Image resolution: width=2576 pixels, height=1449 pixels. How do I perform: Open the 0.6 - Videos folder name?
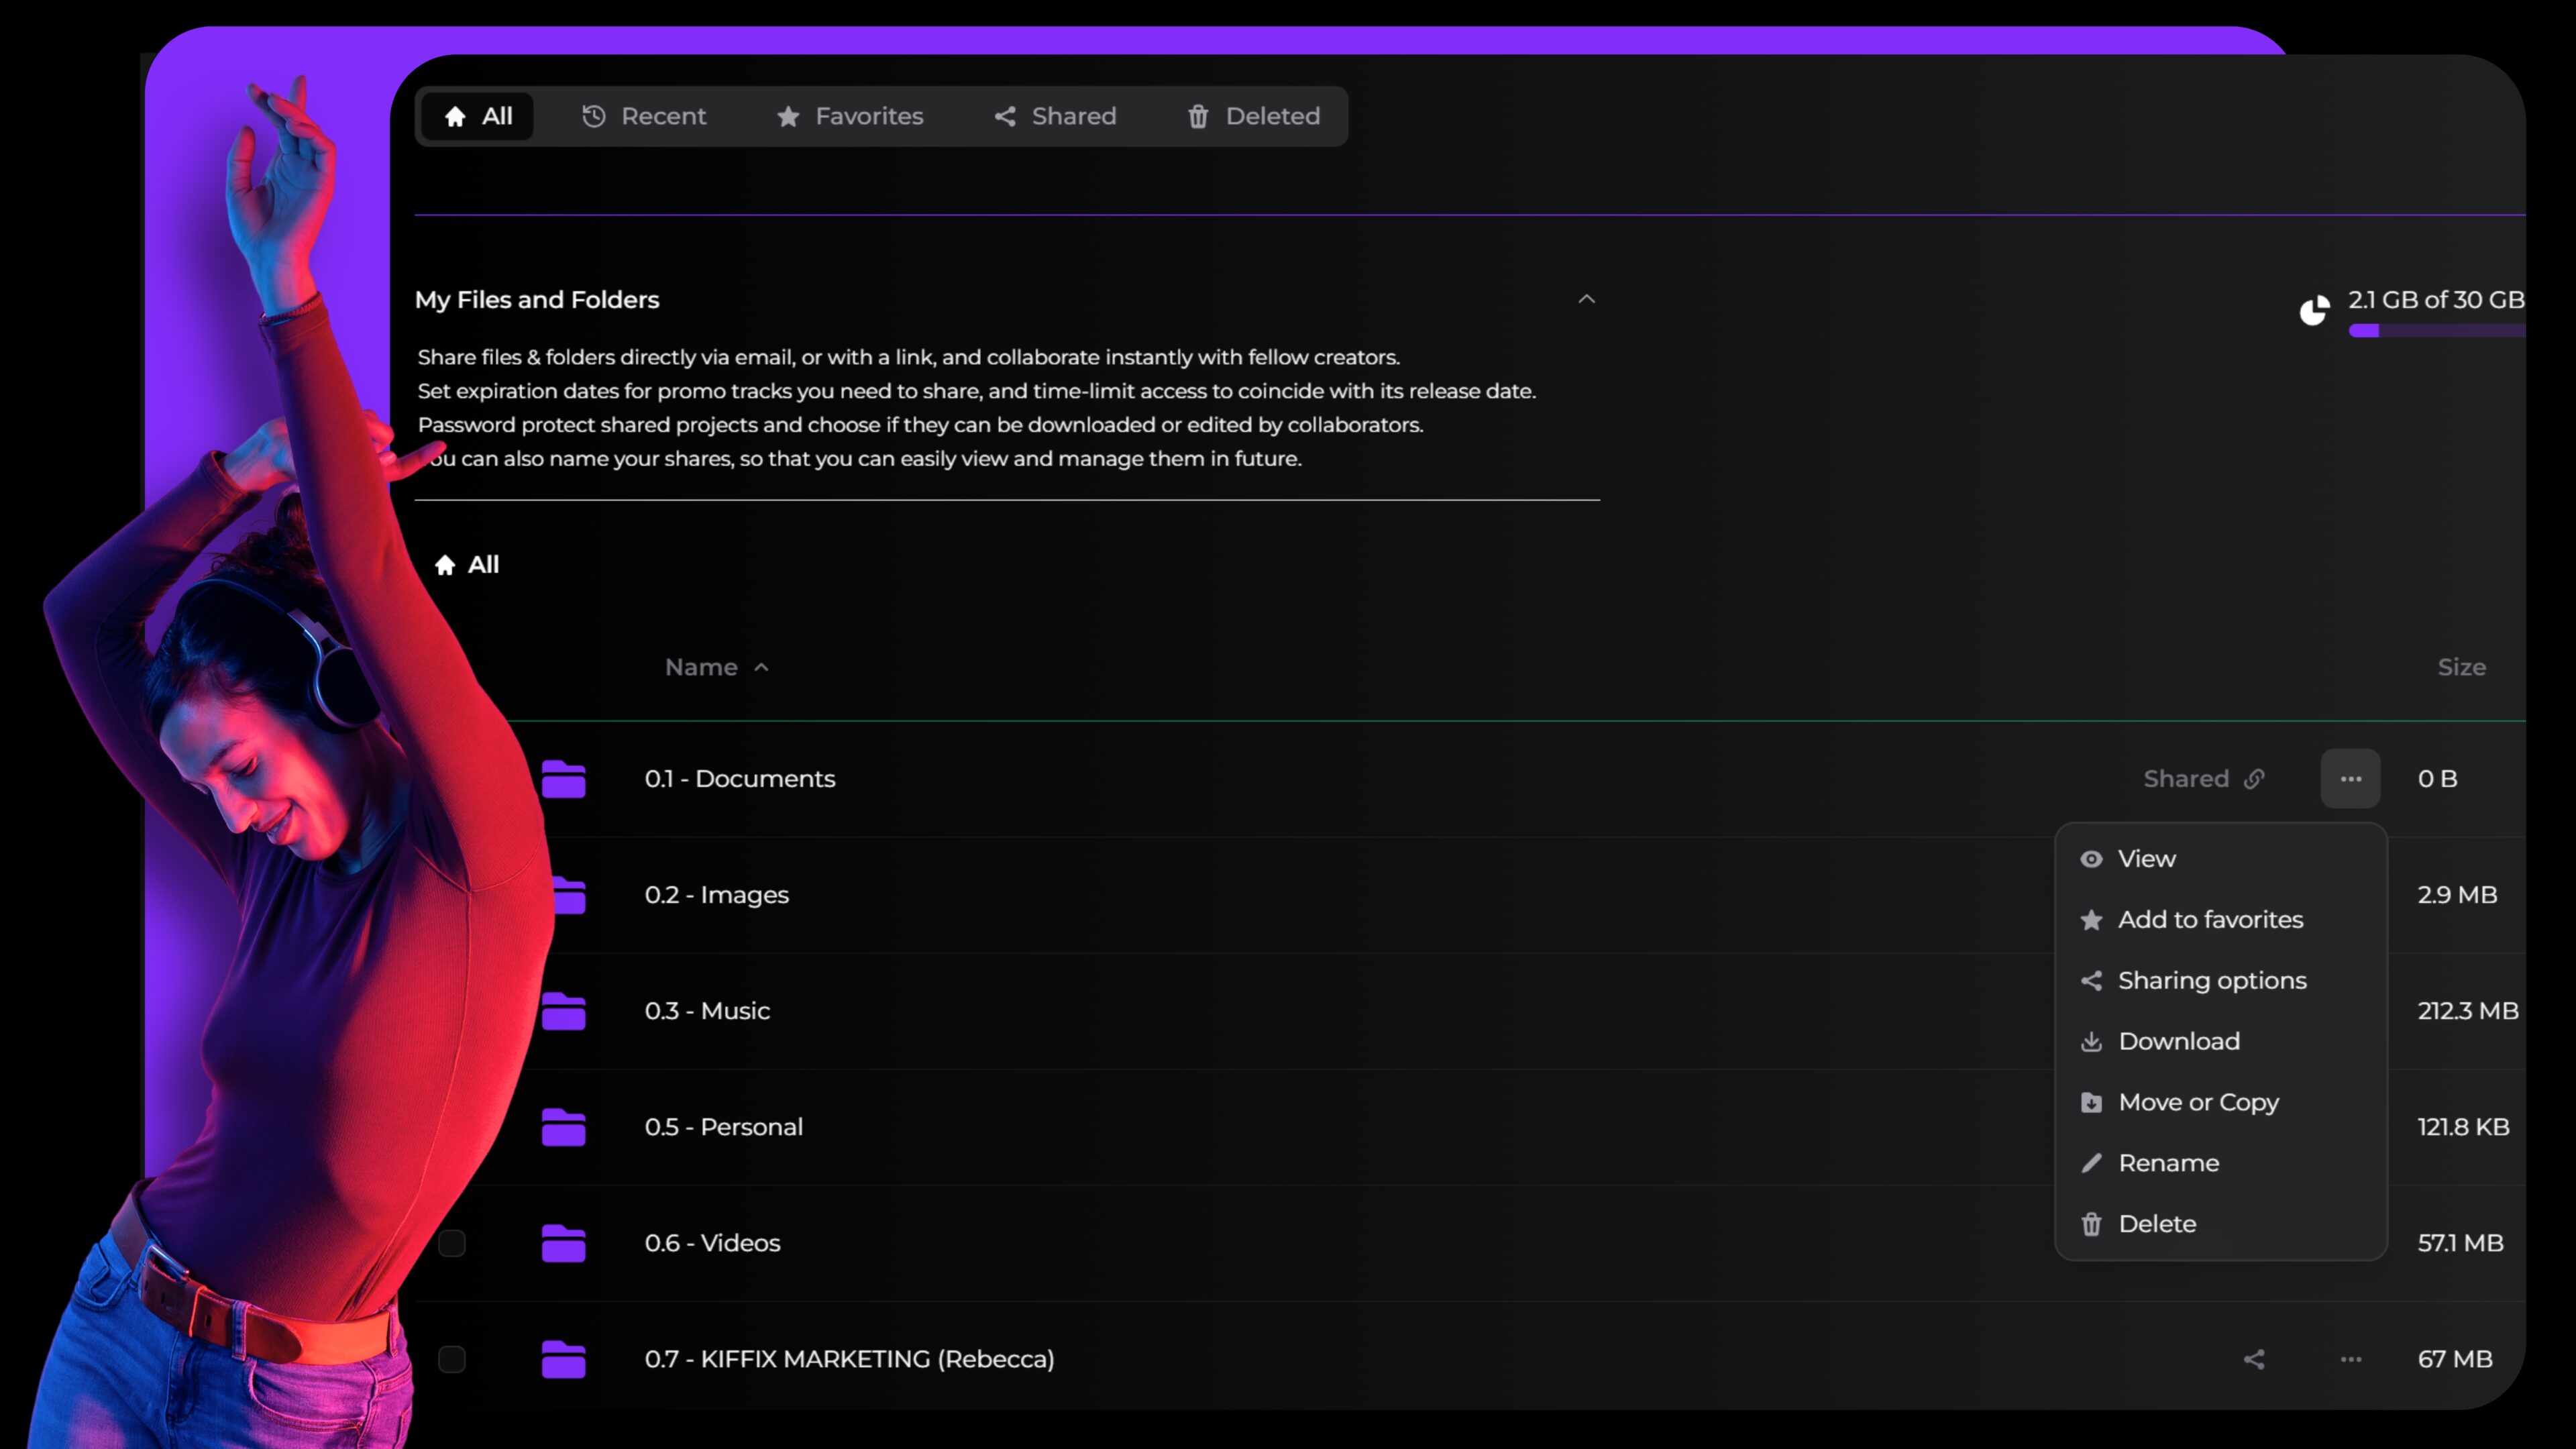tap(712, 1243)
